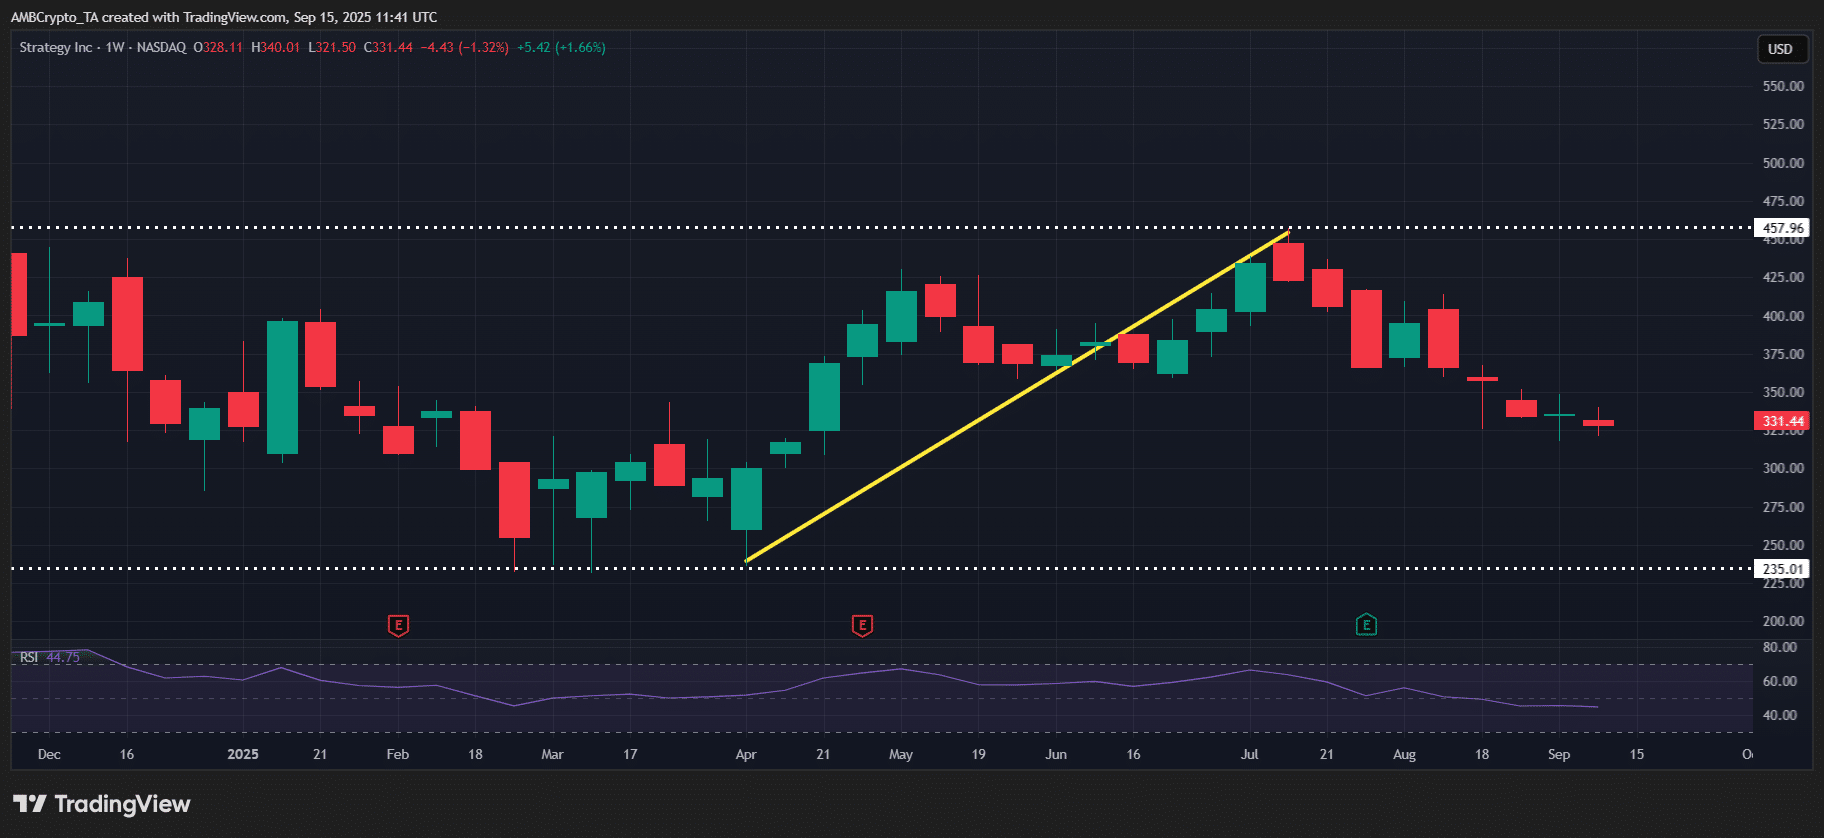Image resolution: width=1824 pixels, height=838 pixels.
Task: Click the Strategy Inc symbol title
Action: 56,47
